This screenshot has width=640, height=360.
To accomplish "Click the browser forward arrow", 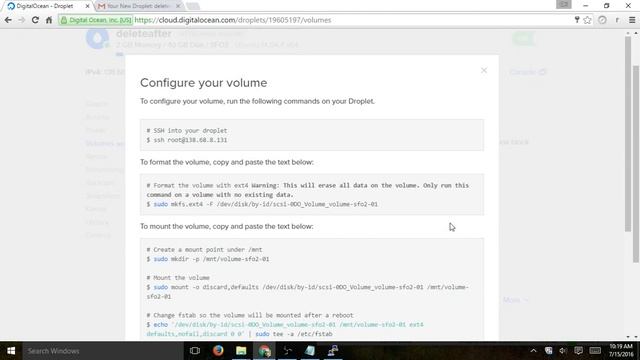I will point(22,20).
